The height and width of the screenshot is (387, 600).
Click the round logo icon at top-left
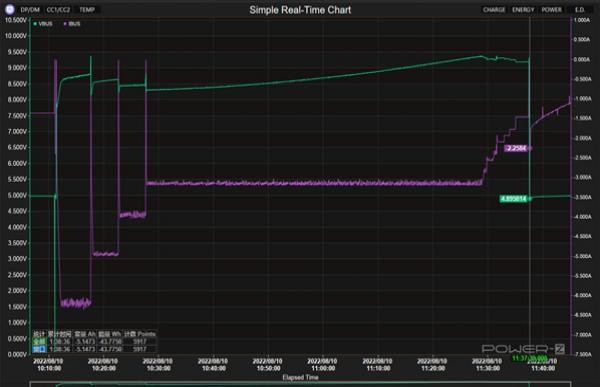coord(10,10)
